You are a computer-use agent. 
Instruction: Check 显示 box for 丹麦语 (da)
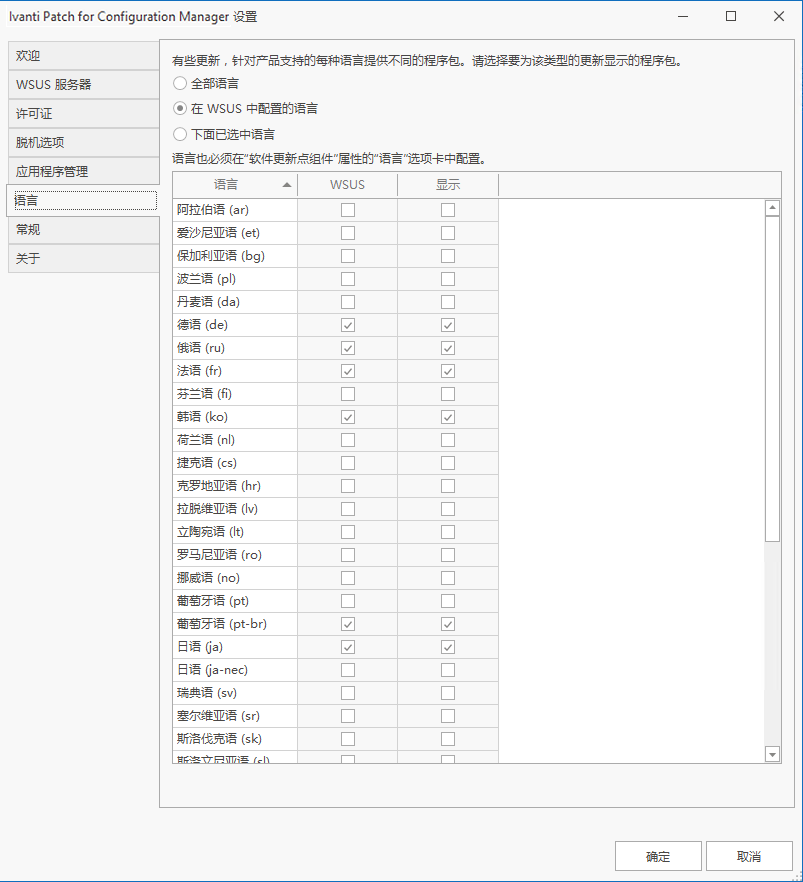(x=448, y=302)
